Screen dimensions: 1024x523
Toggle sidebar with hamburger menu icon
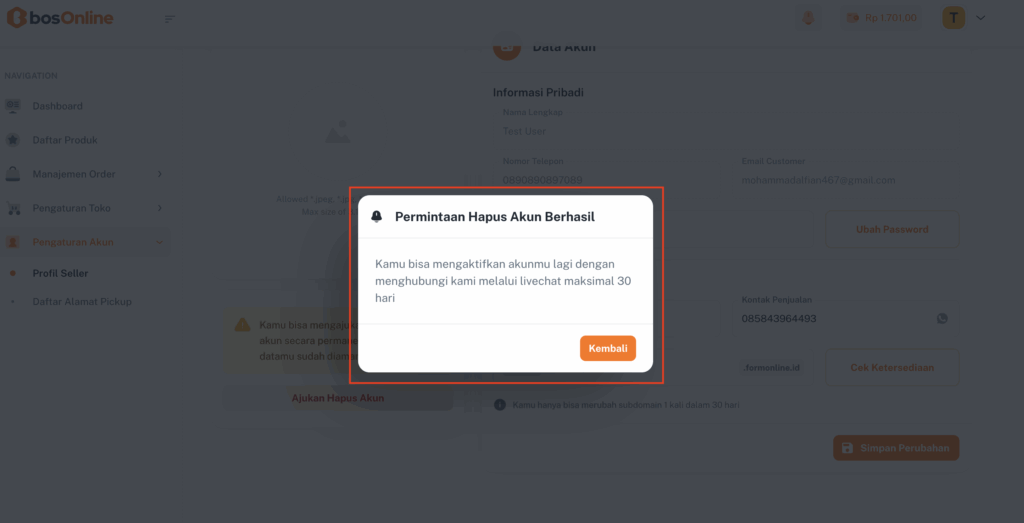[x=170, y=19]
